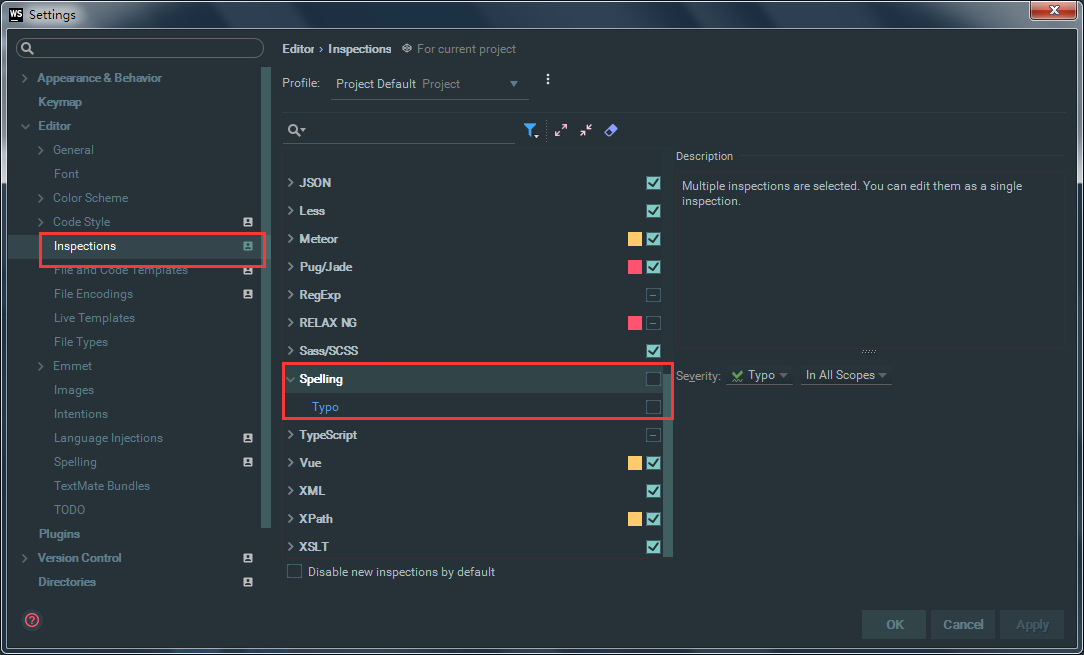The height and width of the screenshot is (655, 1084).
Task: Click the search icon in inspections filter
Action: (297, 130)
